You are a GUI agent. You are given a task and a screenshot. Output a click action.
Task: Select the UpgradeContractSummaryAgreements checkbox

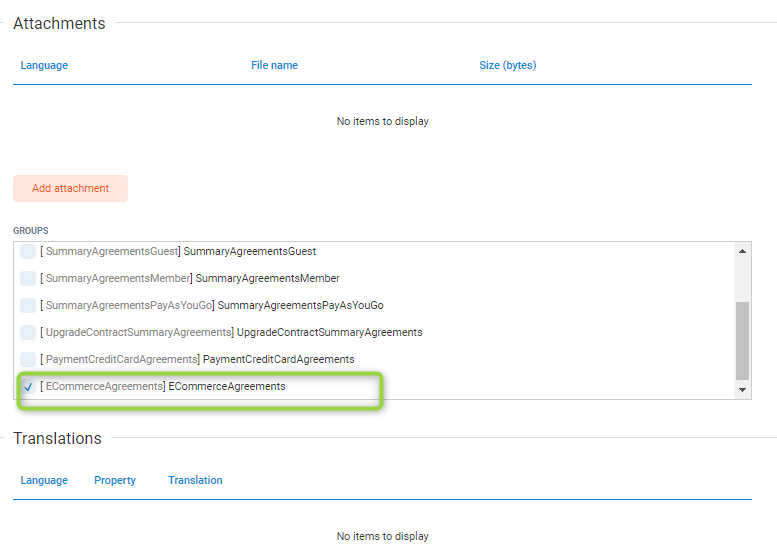[28, 333]
